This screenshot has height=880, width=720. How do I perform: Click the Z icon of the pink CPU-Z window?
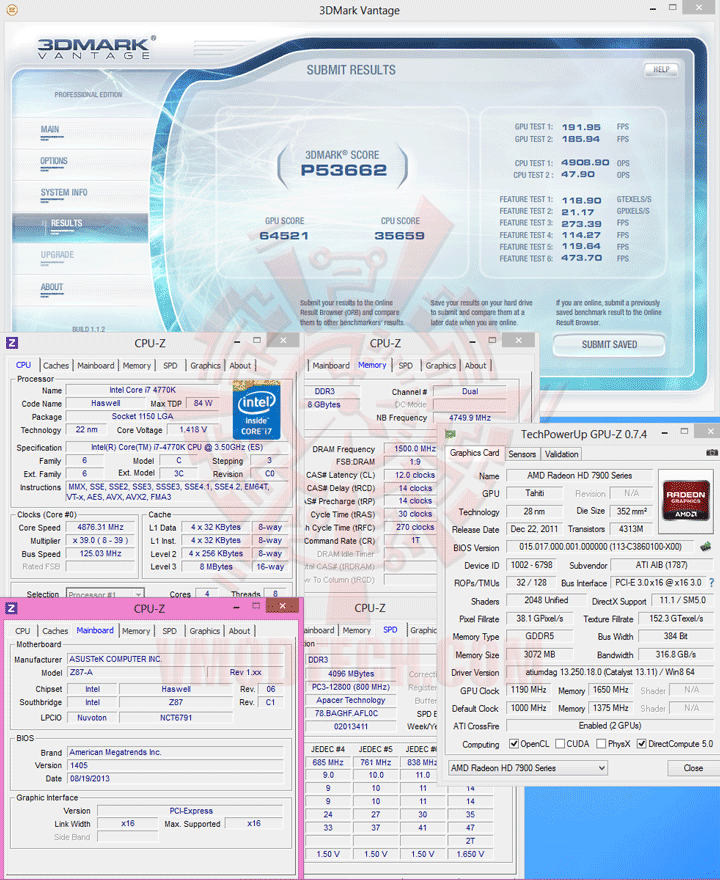point(11,608)
